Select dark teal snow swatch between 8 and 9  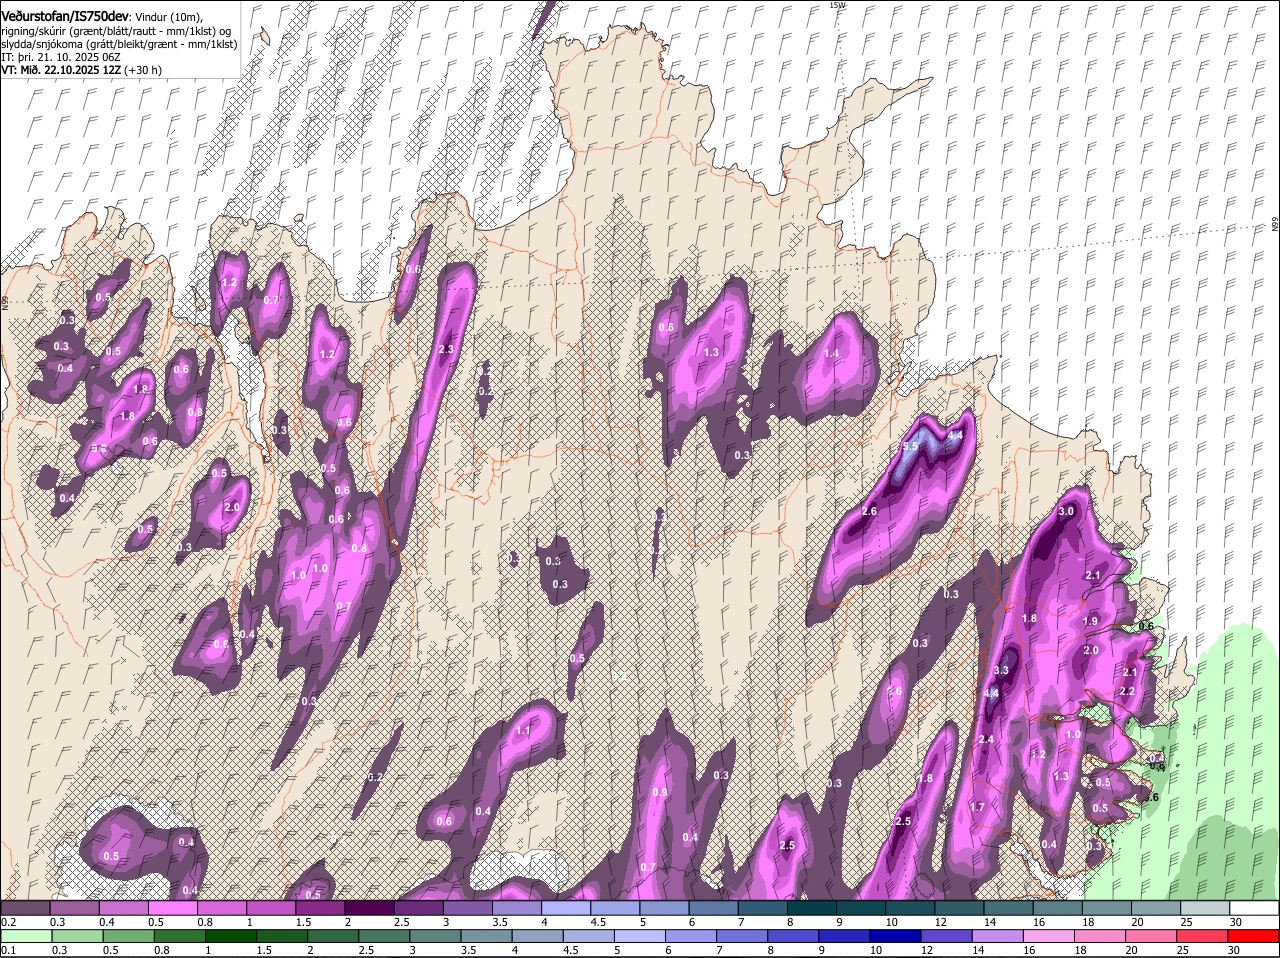tap(813, 908)
